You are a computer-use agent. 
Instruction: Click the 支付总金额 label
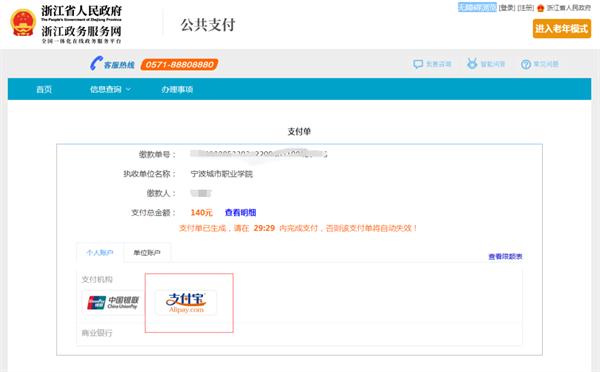[153, 212]
